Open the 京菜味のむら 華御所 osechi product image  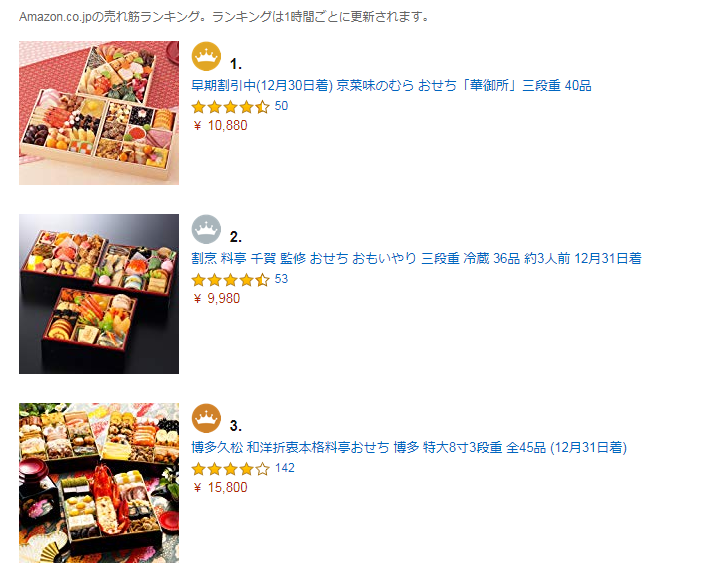pyautogui.click(x=99, y=113)
